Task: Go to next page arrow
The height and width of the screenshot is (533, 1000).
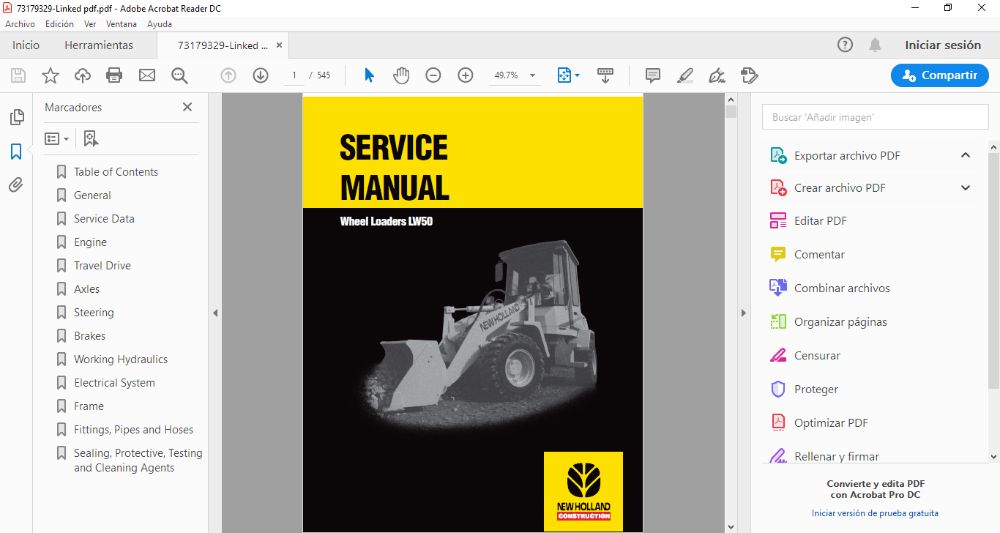Action: [x=260, y=75]
